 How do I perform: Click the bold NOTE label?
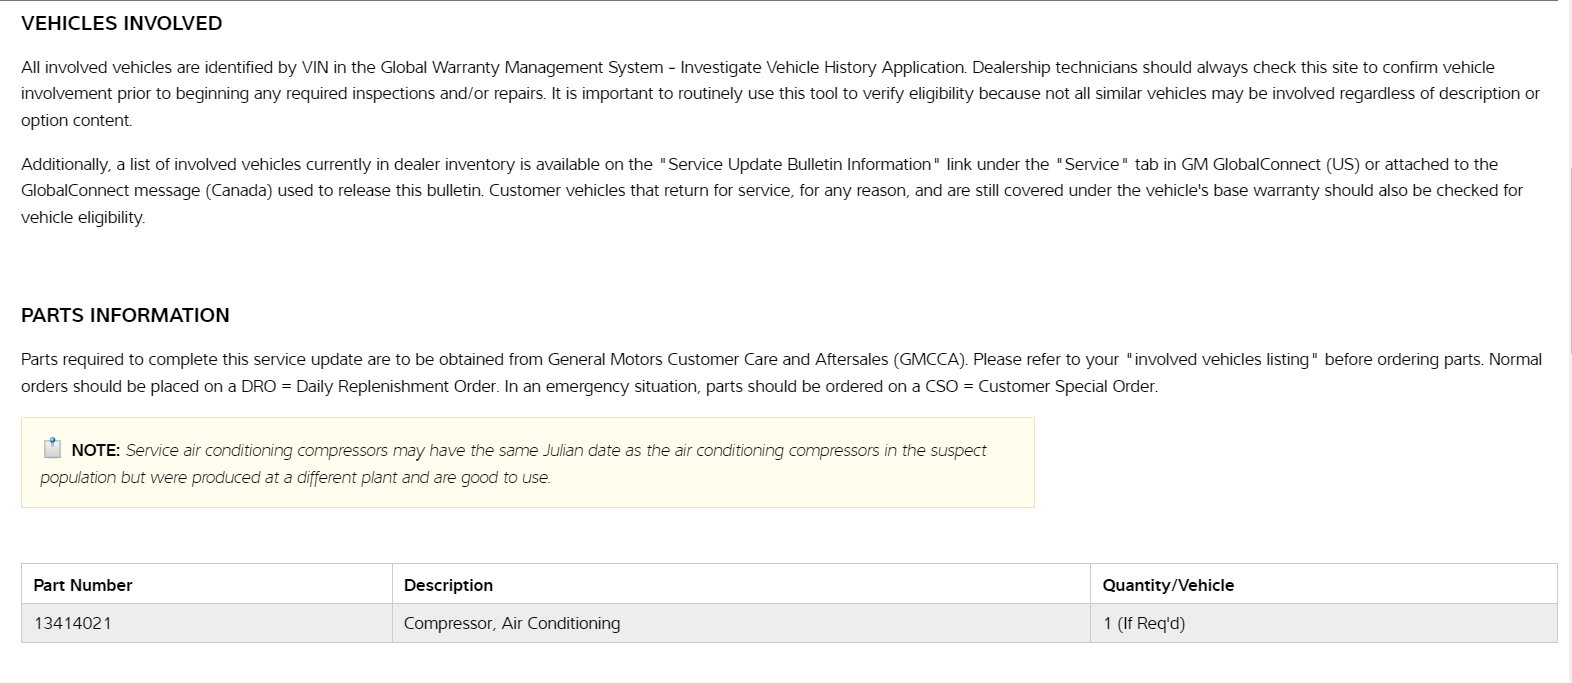[95, 451]
